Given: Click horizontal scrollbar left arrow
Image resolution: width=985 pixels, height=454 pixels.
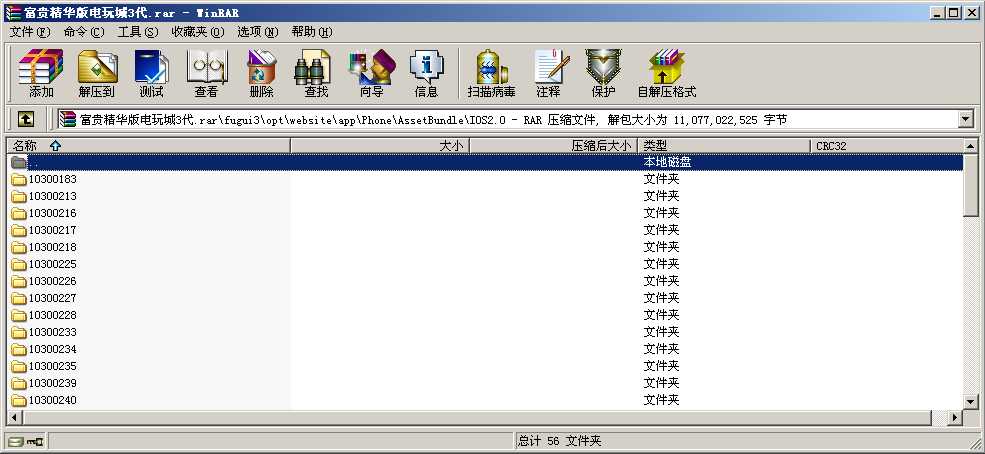Looking at the screenshot, I should coord(14,417).
